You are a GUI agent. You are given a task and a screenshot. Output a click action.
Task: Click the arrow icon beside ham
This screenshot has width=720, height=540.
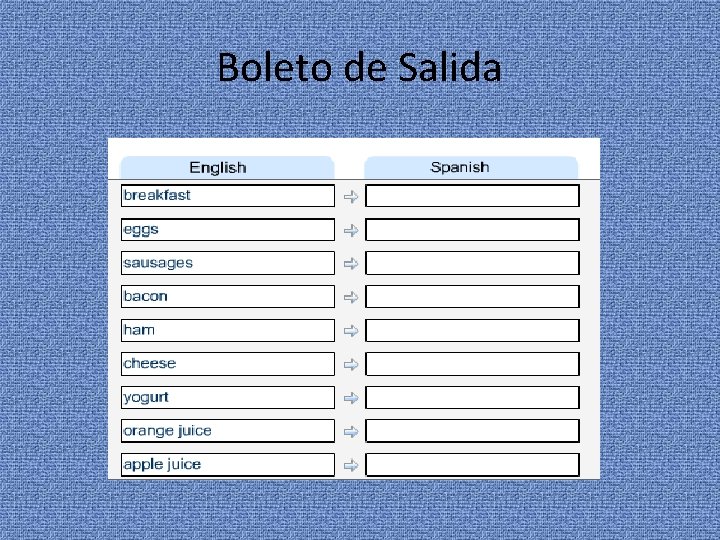point(351,330)
